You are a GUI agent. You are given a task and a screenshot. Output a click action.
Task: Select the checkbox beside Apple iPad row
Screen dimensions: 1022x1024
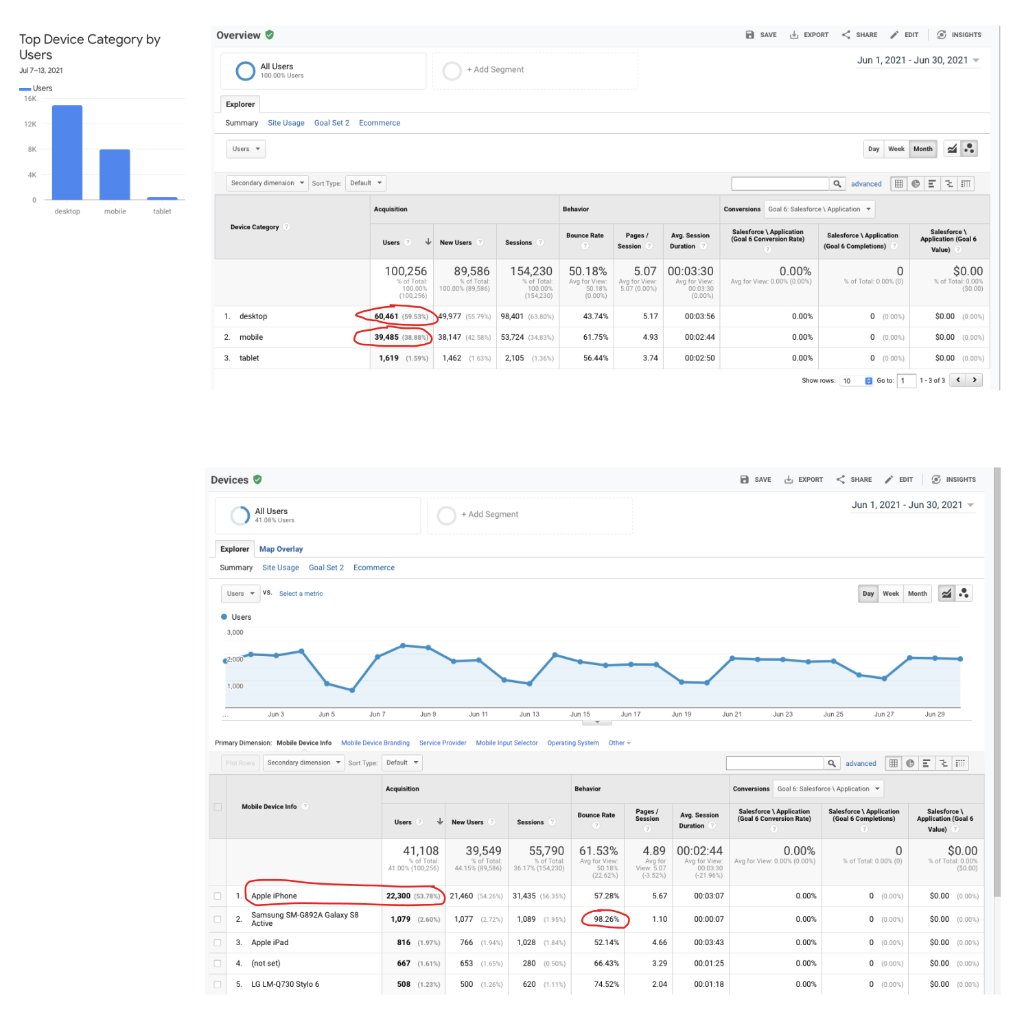217,942
